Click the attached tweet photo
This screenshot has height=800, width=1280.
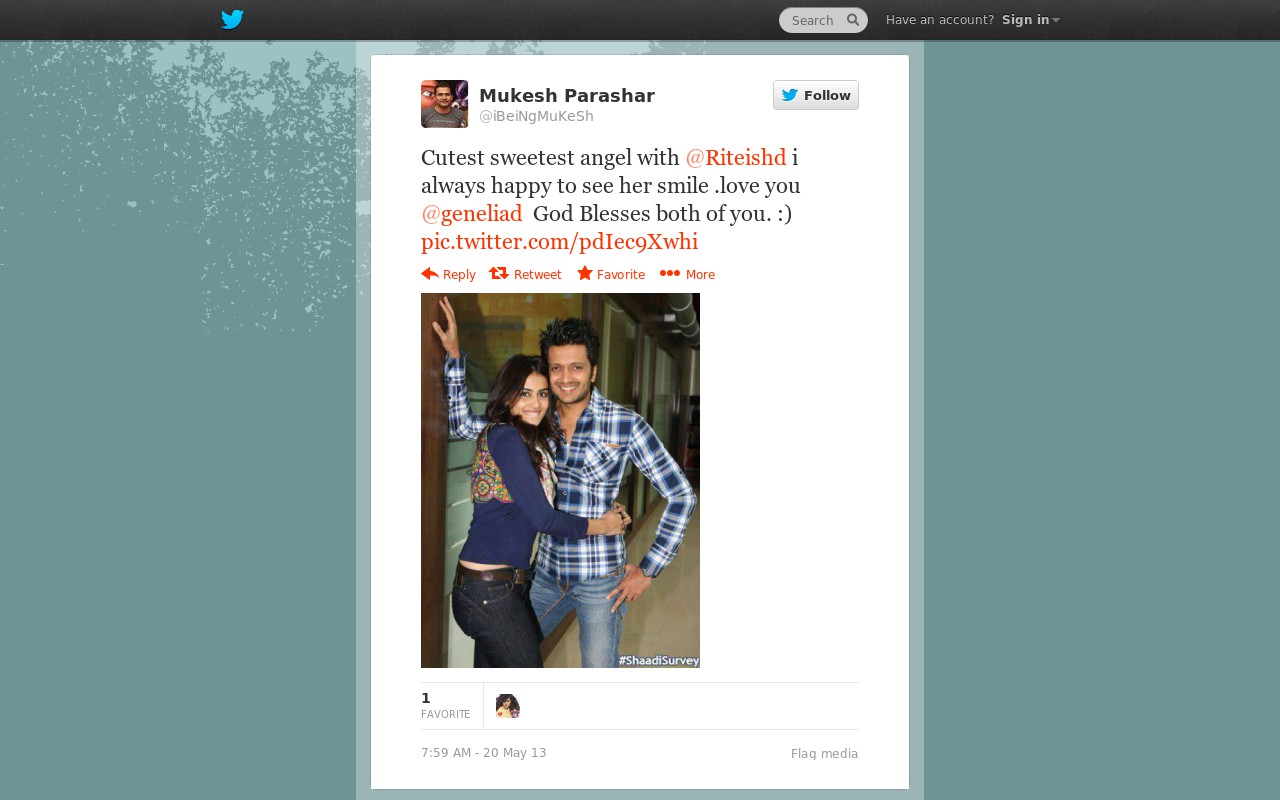[x=560, y=480]
